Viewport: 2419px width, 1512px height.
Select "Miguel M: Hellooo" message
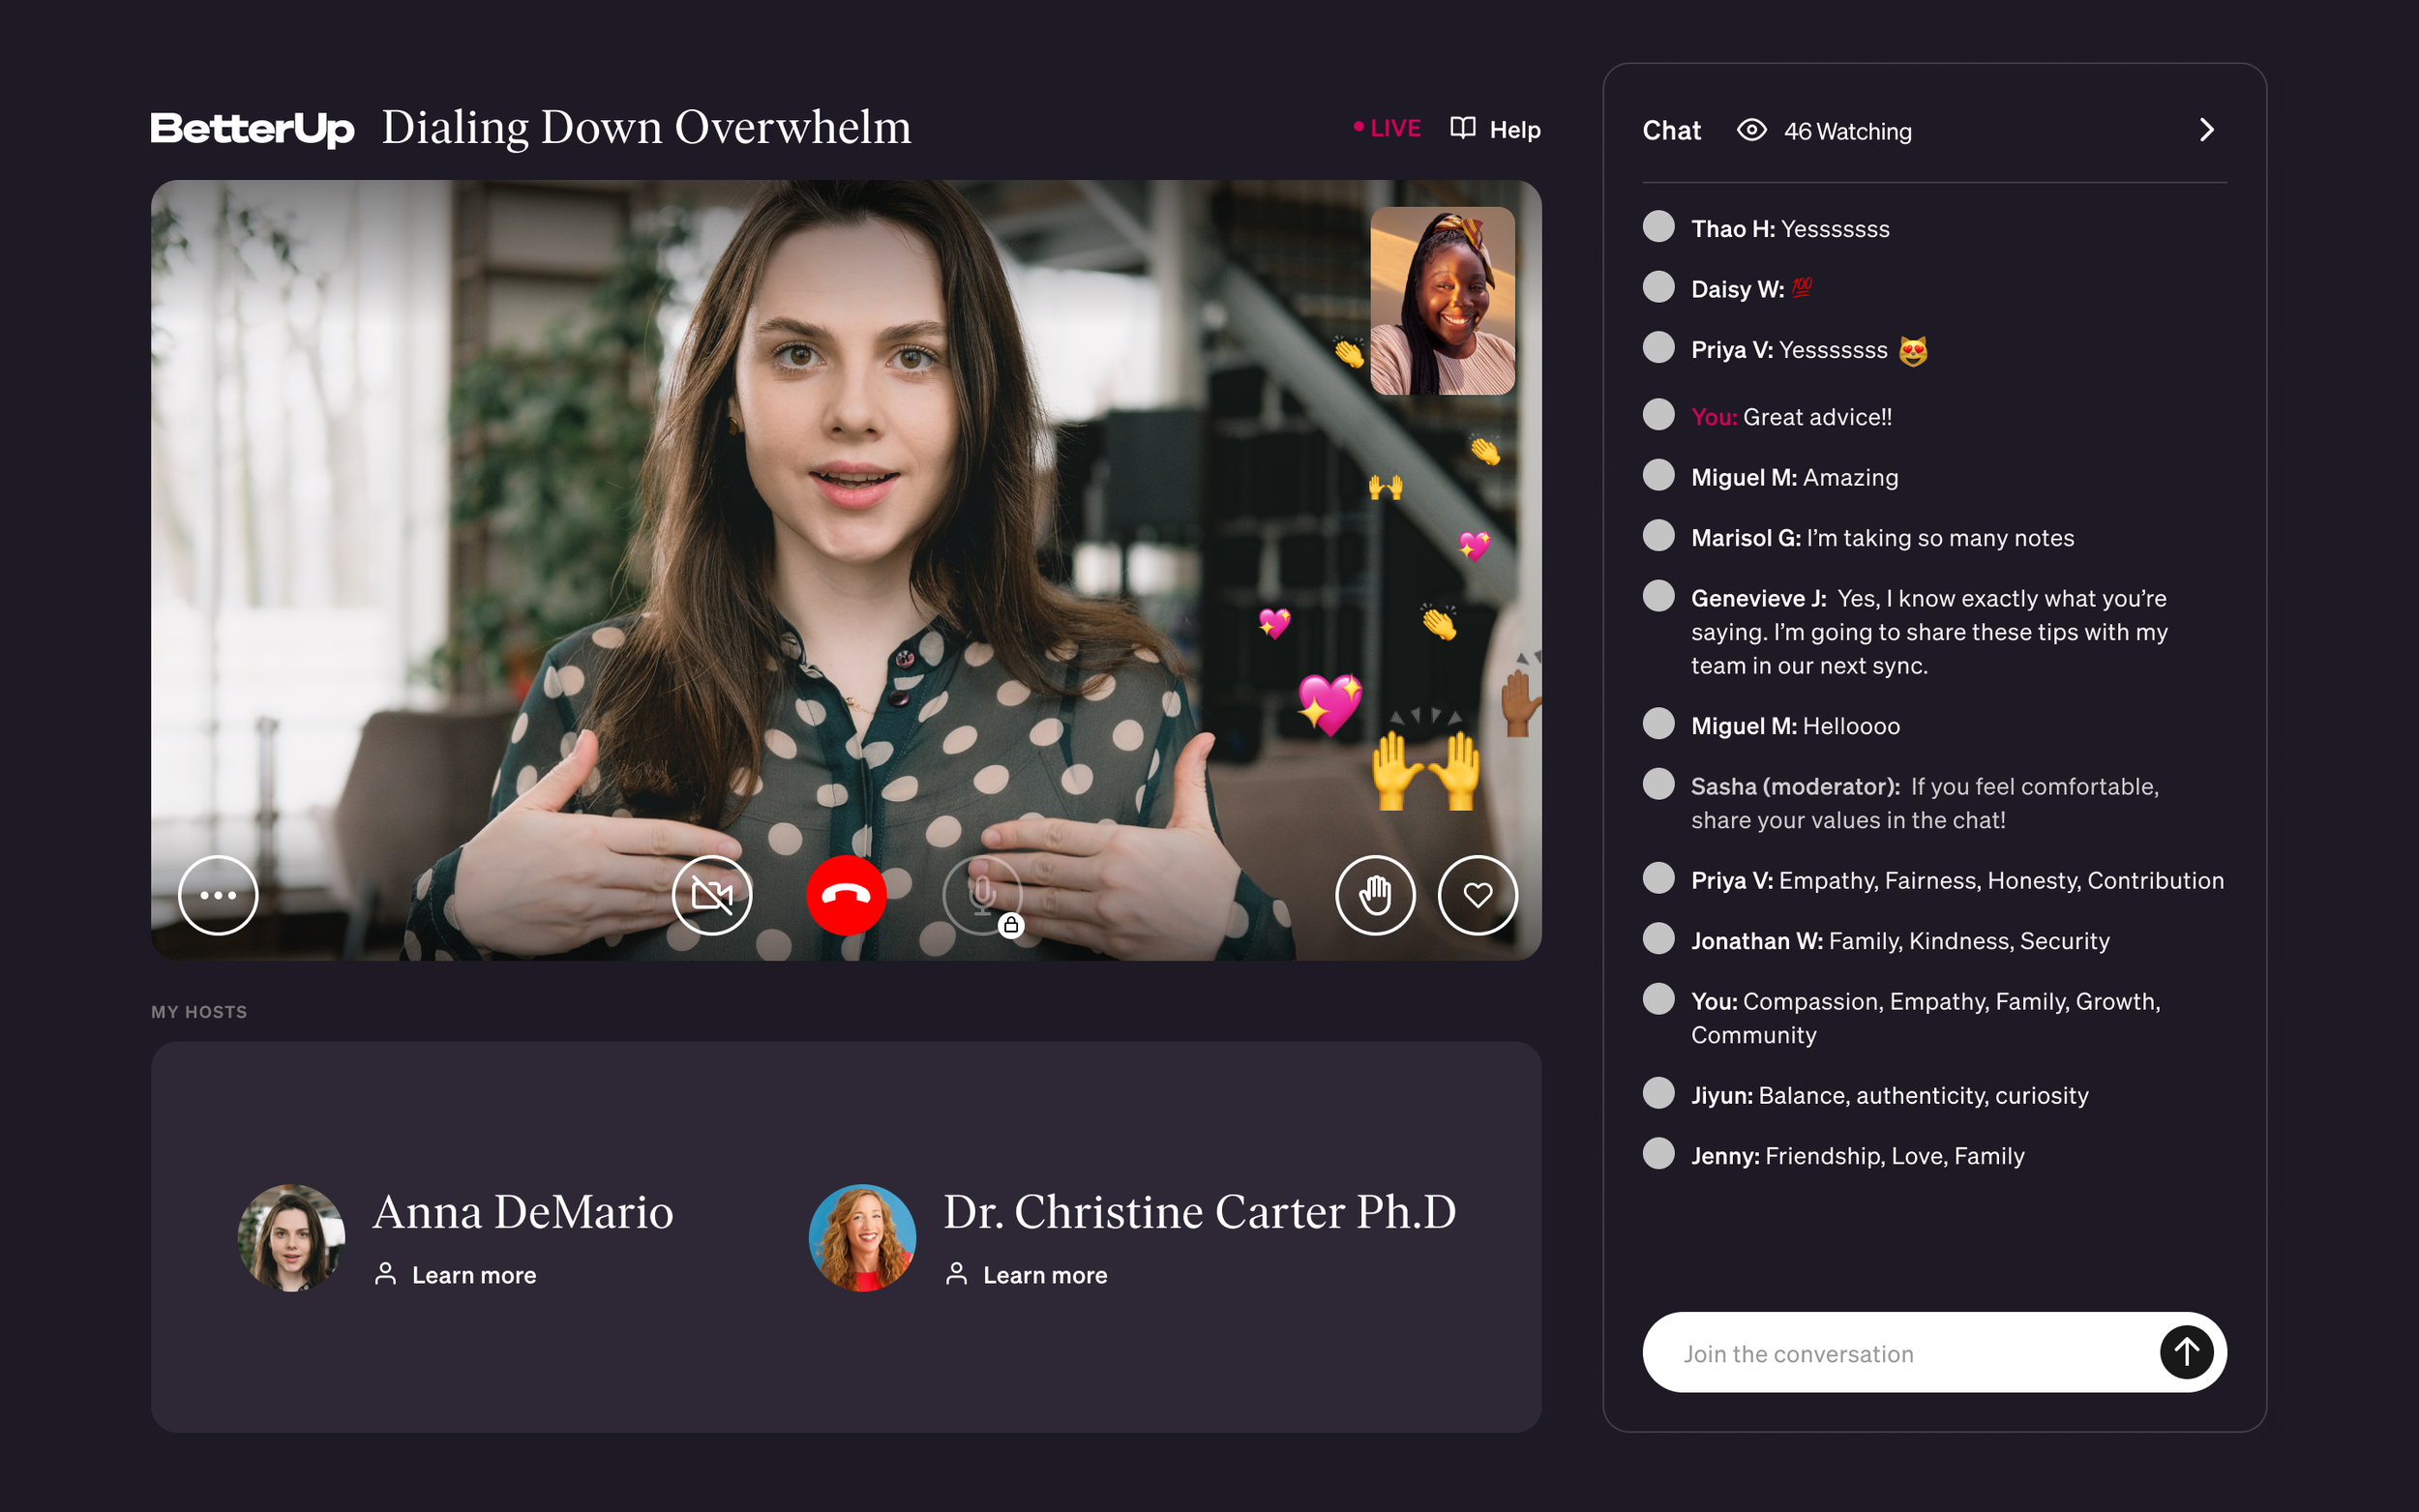point(1795,726)
